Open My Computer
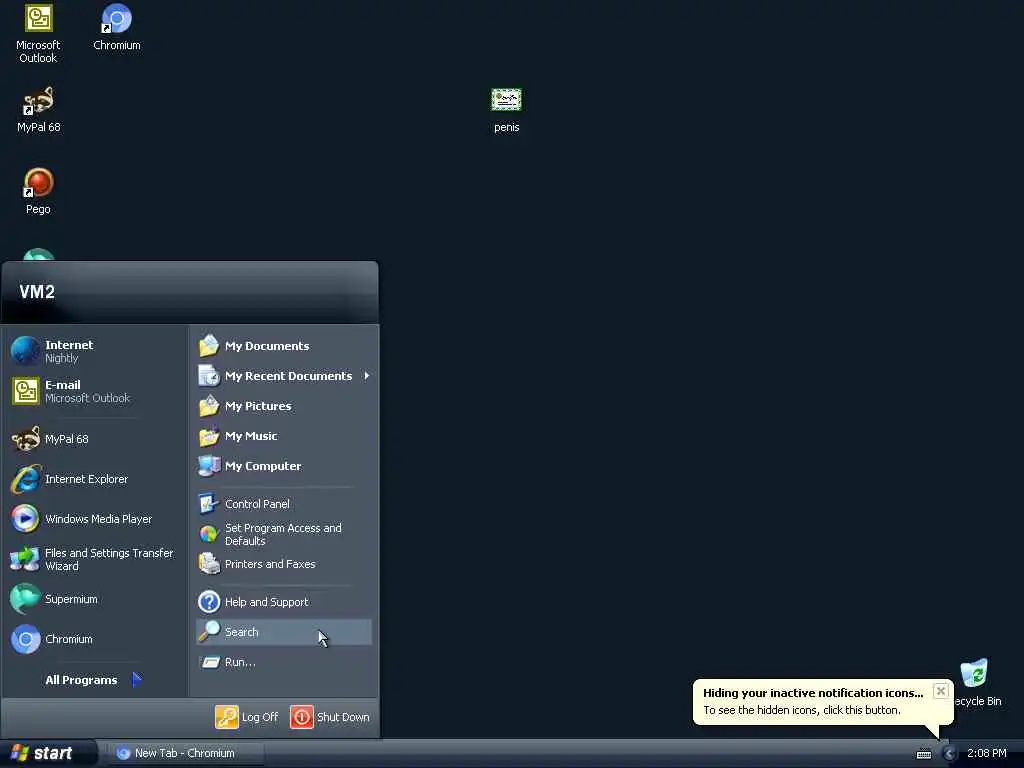Screen dimensions: 1024x768 283,466
